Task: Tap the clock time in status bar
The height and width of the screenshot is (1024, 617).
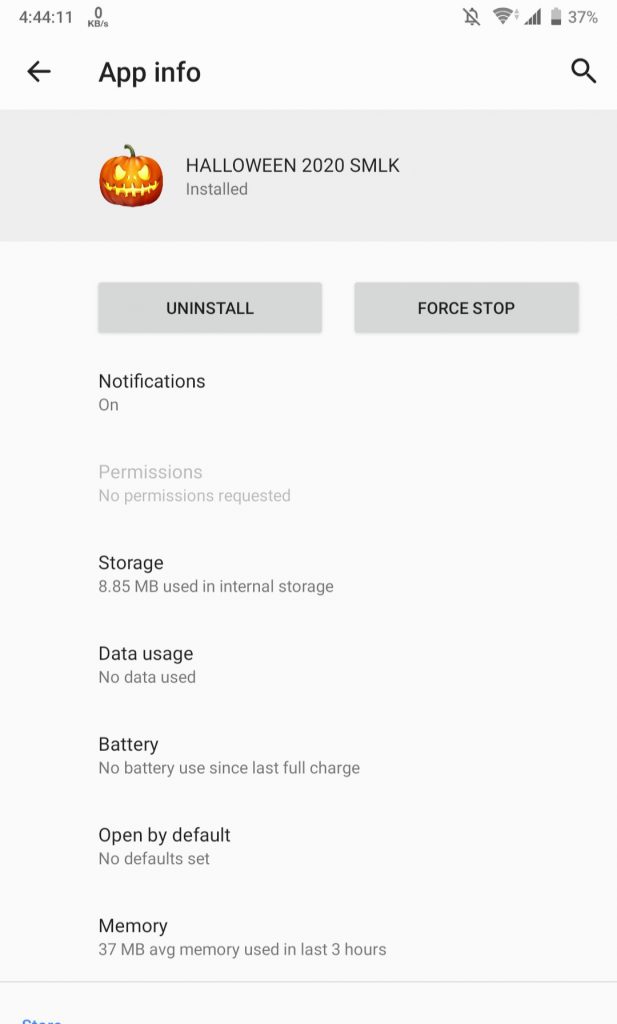Action: 46,17
